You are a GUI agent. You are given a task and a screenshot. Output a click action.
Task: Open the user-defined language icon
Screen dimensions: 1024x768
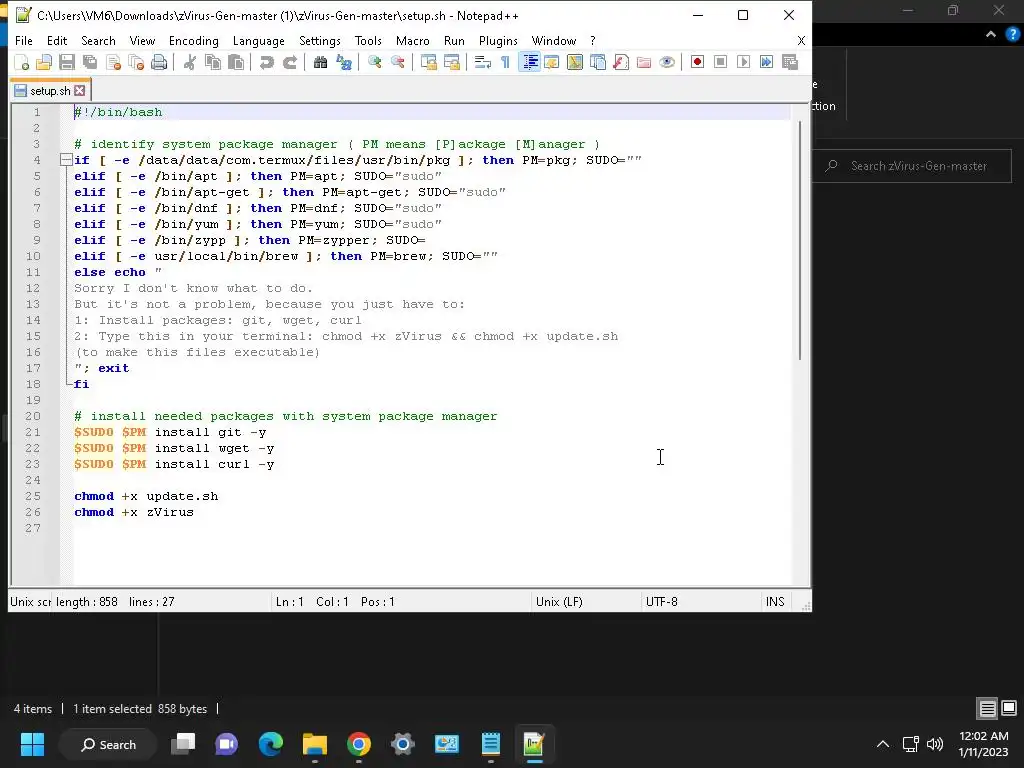click(x=552, y=62)
